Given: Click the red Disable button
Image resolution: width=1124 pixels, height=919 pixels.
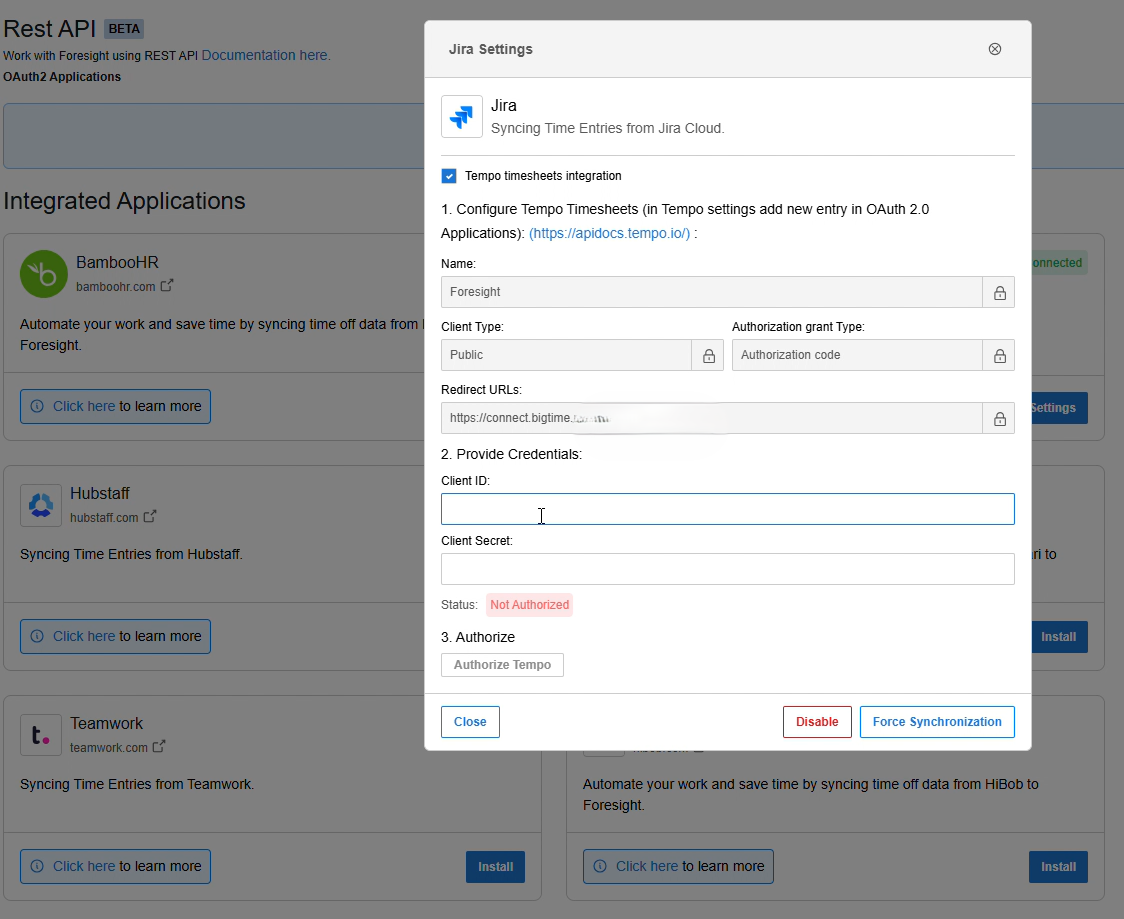Looking at the screenshot, I should click(817, 722).
